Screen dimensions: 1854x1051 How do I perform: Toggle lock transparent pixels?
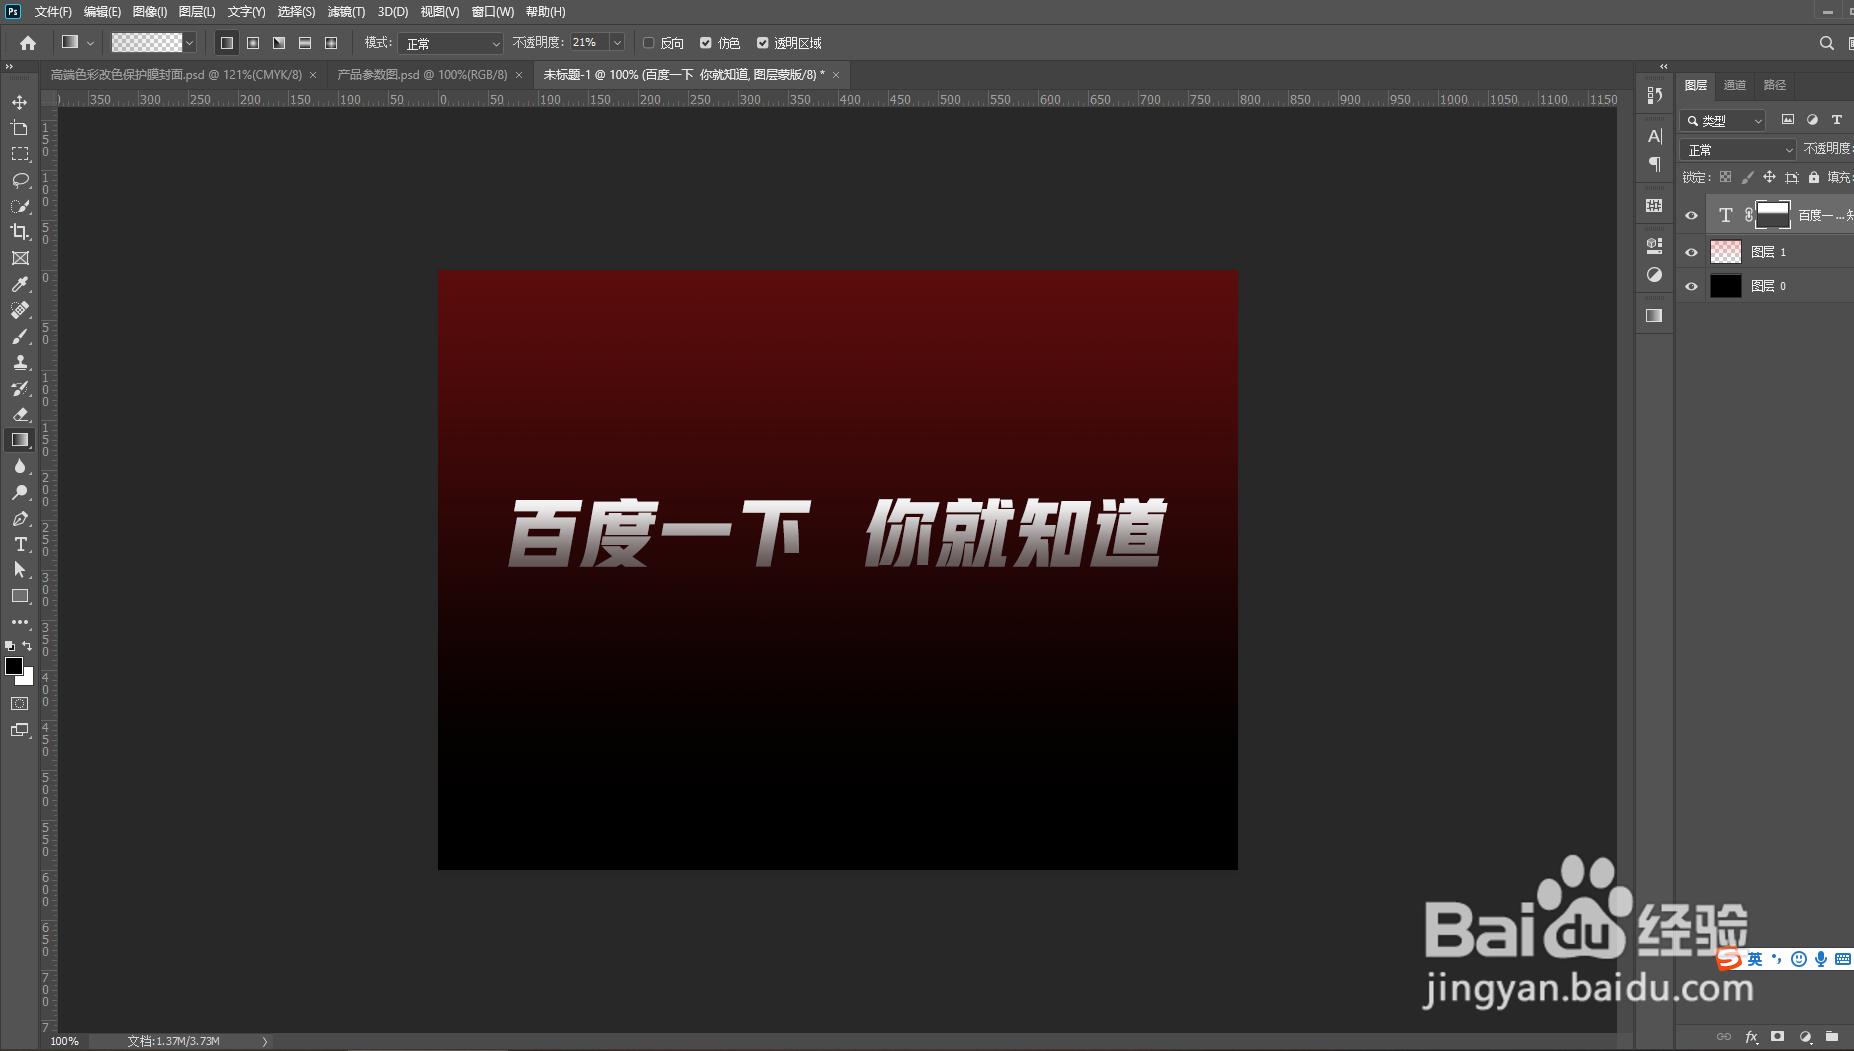tap(1725, 177)
